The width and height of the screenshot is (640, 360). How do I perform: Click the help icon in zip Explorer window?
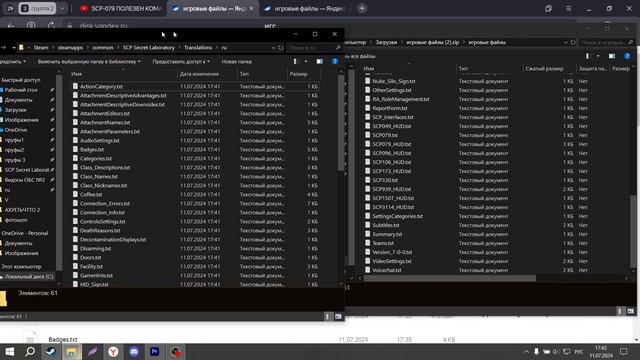coord(627,56)
